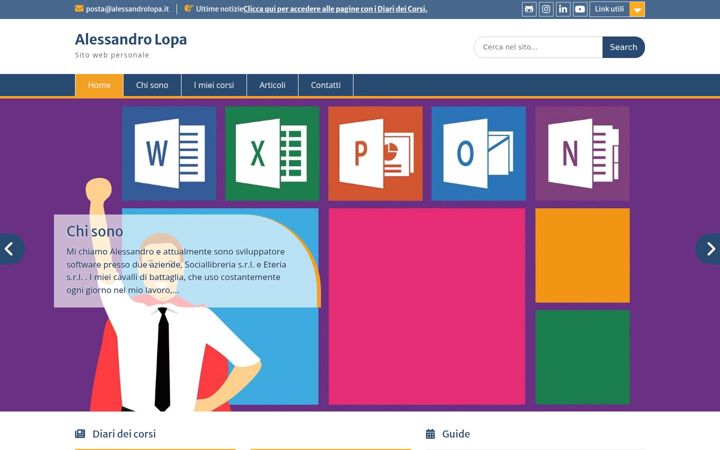The image size is (720, 450).
Task: Click the Outlook icon tile
Action: click(479, 153)
